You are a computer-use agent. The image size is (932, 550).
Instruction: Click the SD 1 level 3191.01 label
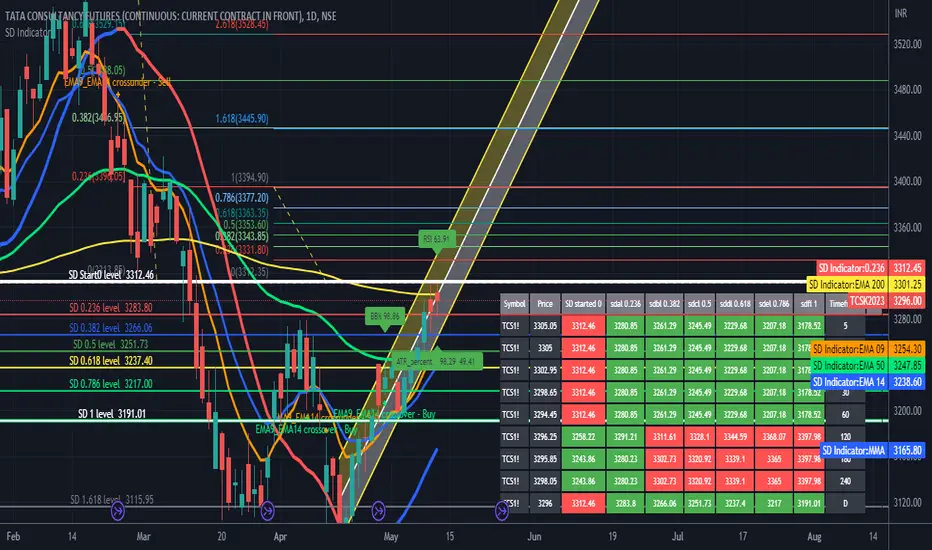(112, 413)
